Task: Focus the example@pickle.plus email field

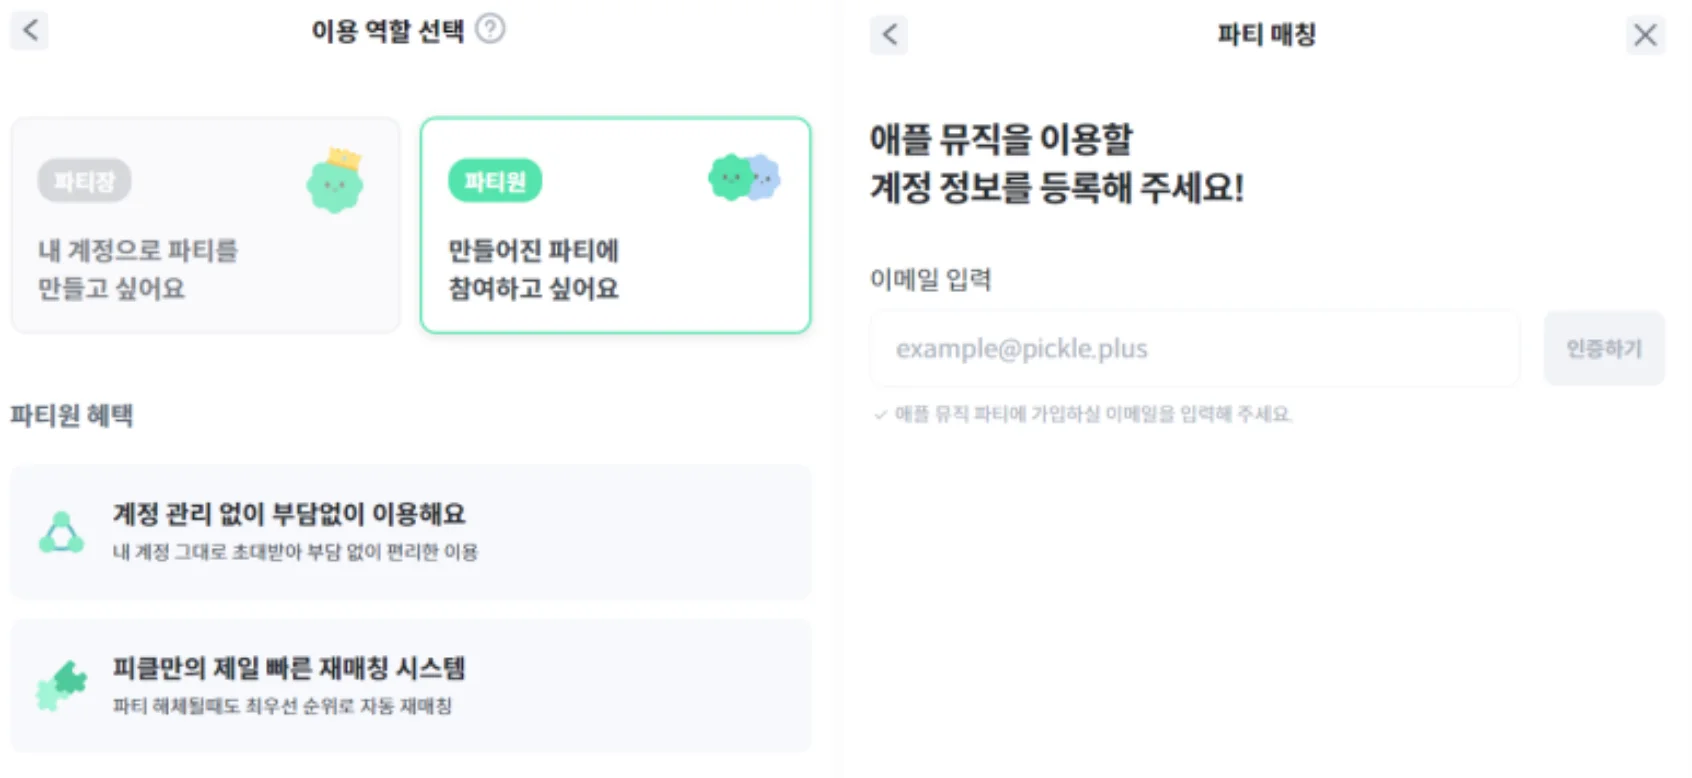Action: pos(1194,349)
